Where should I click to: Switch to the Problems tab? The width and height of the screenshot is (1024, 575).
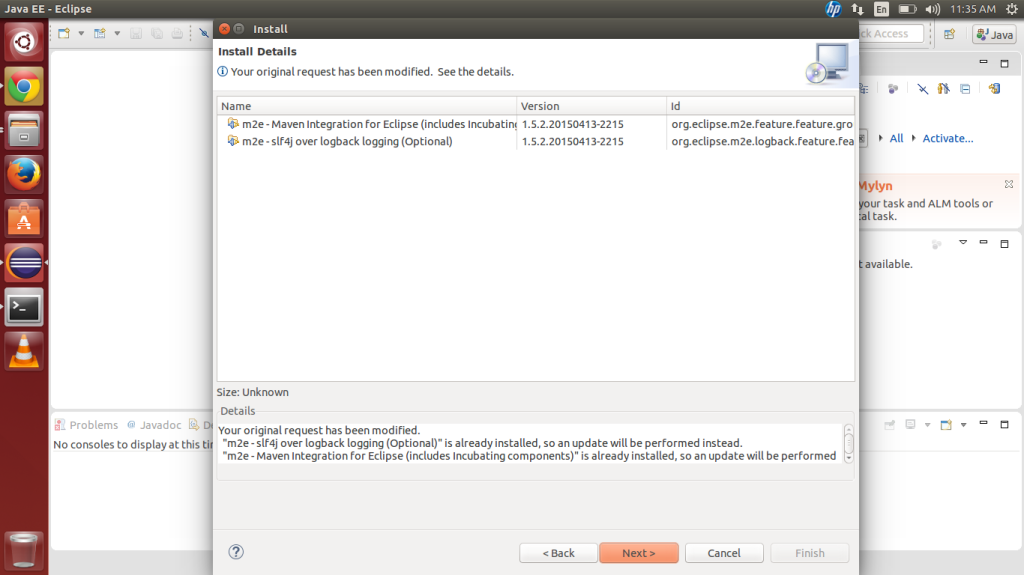tap(87, 425)
